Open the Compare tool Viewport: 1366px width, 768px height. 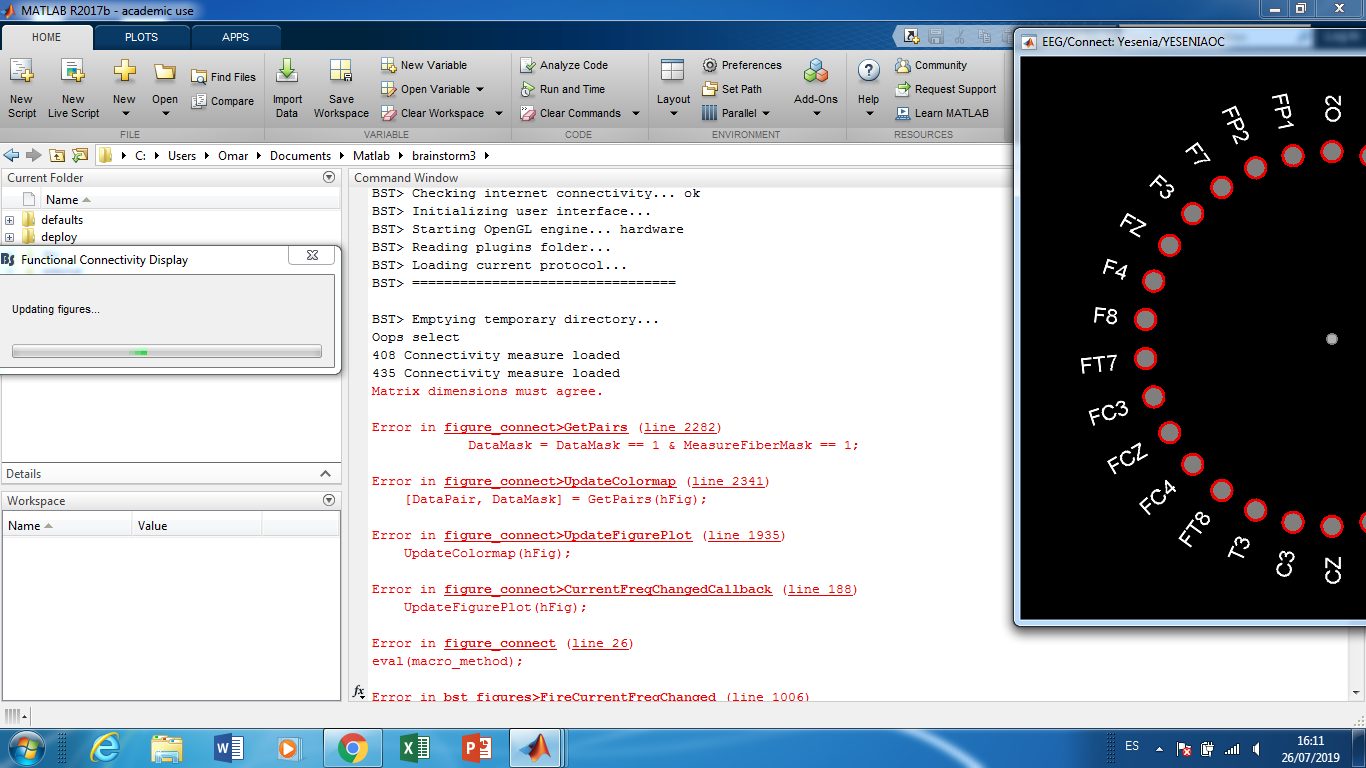click(x=223, y=101)
